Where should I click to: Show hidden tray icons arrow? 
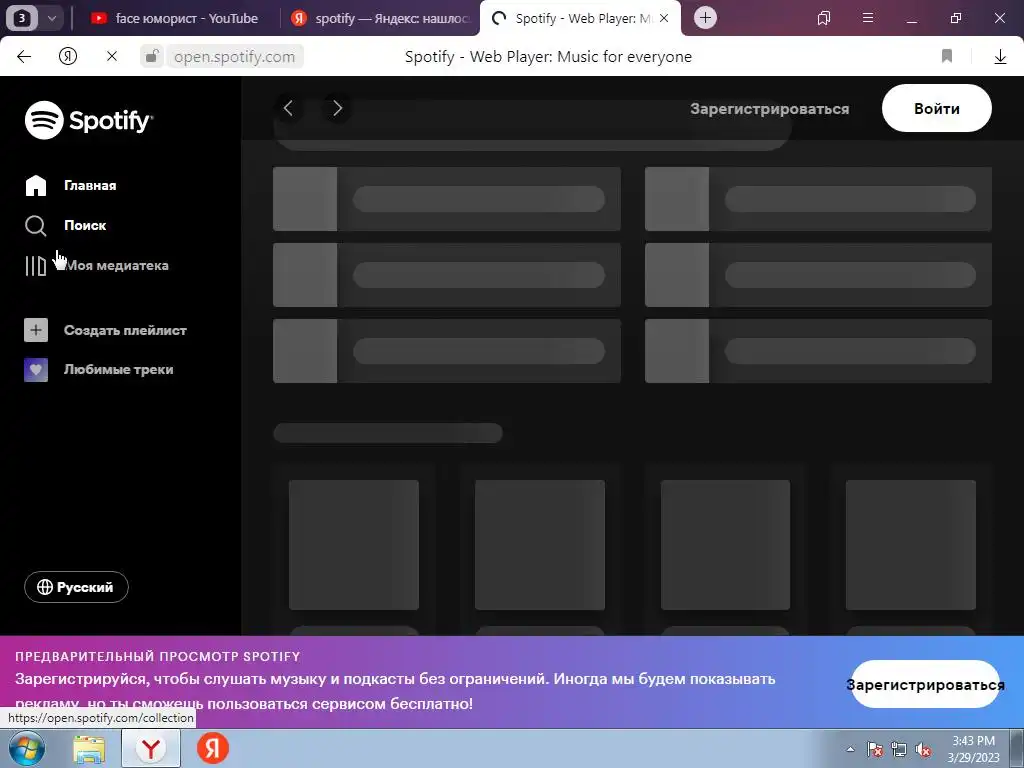[x=850, y=749]
